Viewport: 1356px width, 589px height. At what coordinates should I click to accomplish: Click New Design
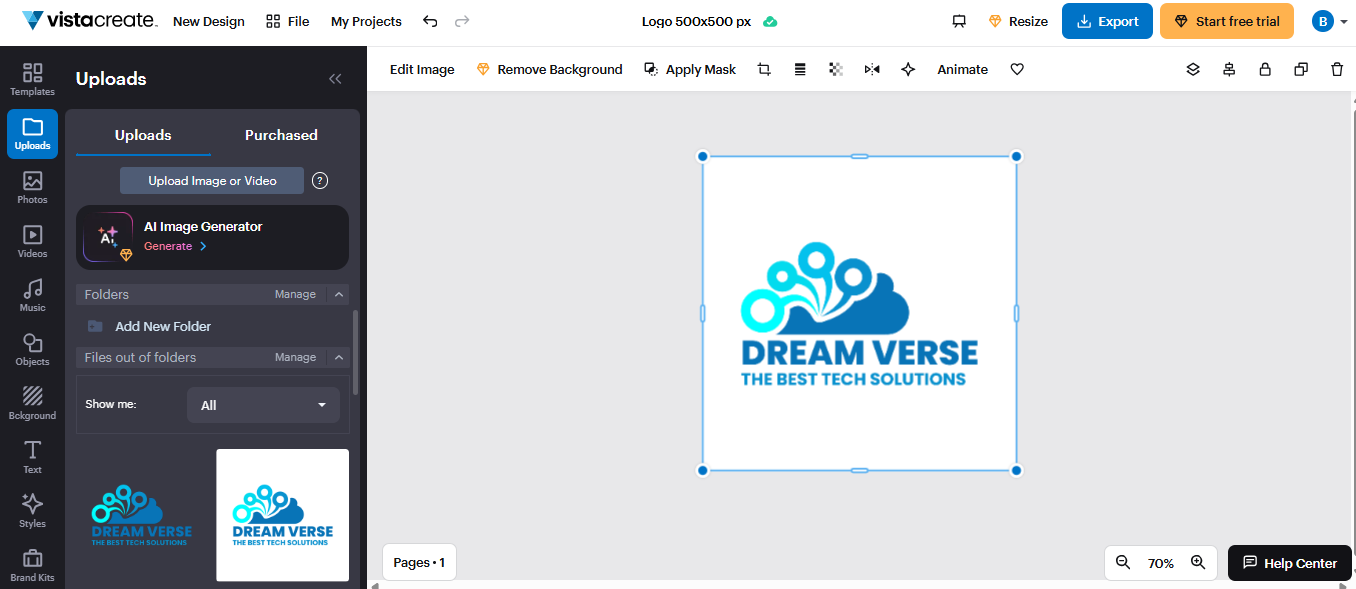coord(209,21)
